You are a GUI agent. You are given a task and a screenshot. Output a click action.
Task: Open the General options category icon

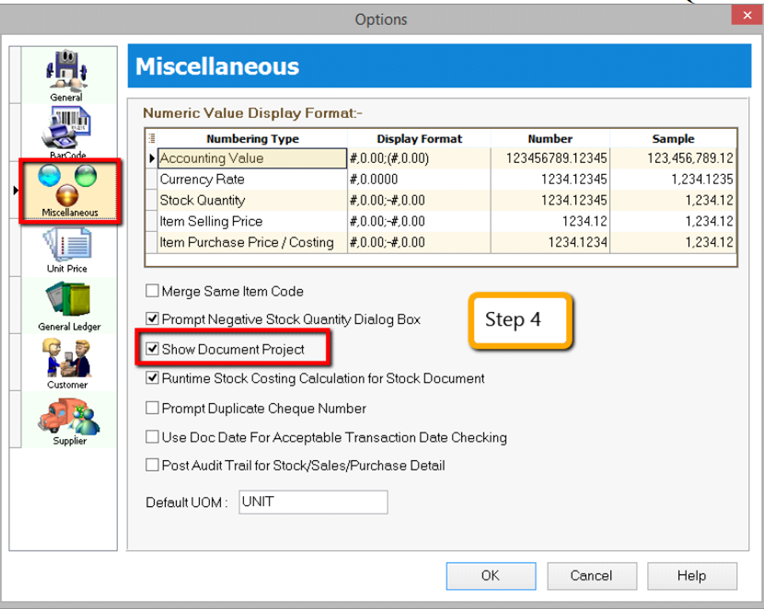67,74
